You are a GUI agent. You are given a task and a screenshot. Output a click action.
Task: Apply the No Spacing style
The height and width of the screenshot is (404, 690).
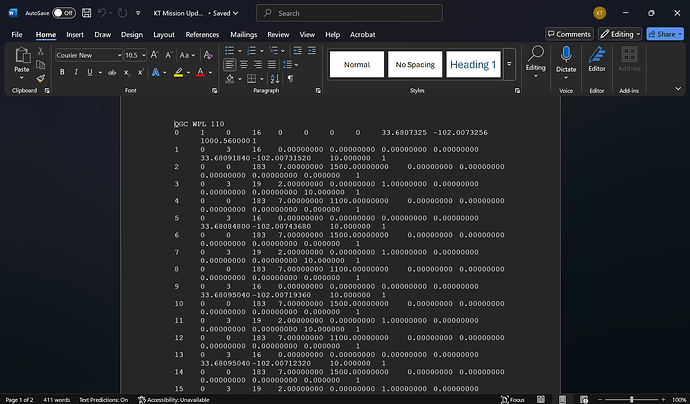[x=415, y=64]
